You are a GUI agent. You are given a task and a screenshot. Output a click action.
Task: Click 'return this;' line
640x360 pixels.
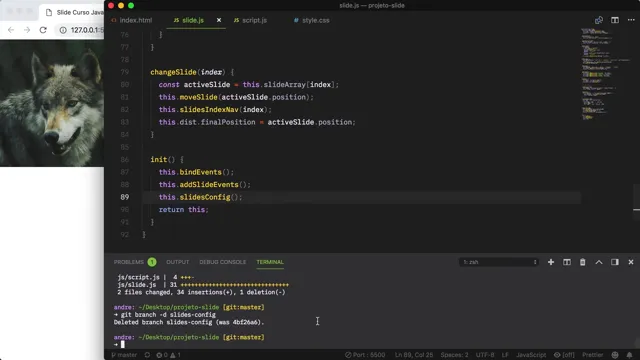click(x=184, y=209)
